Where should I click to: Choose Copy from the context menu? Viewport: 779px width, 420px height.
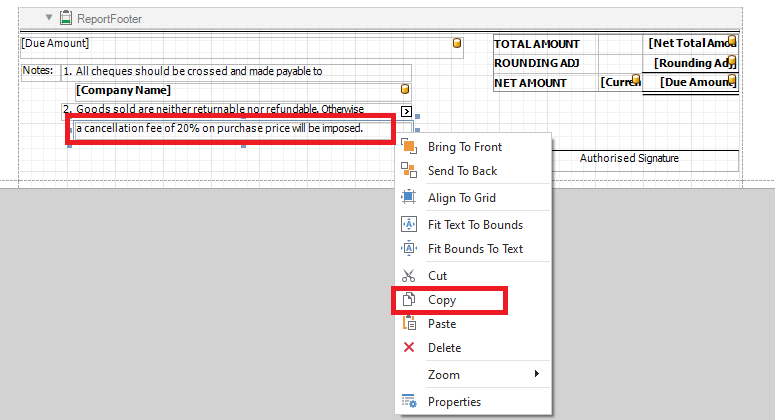473,300
